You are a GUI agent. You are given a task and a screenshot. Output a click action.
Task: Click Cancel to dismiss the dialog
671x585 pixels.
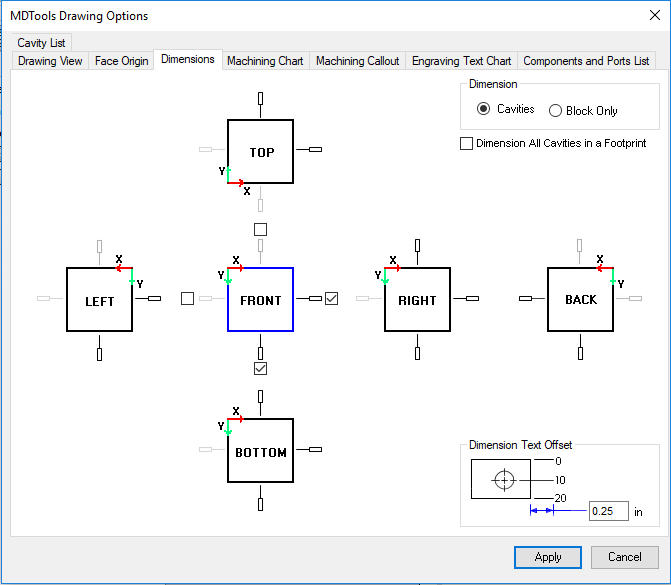(x=624, y=557)
